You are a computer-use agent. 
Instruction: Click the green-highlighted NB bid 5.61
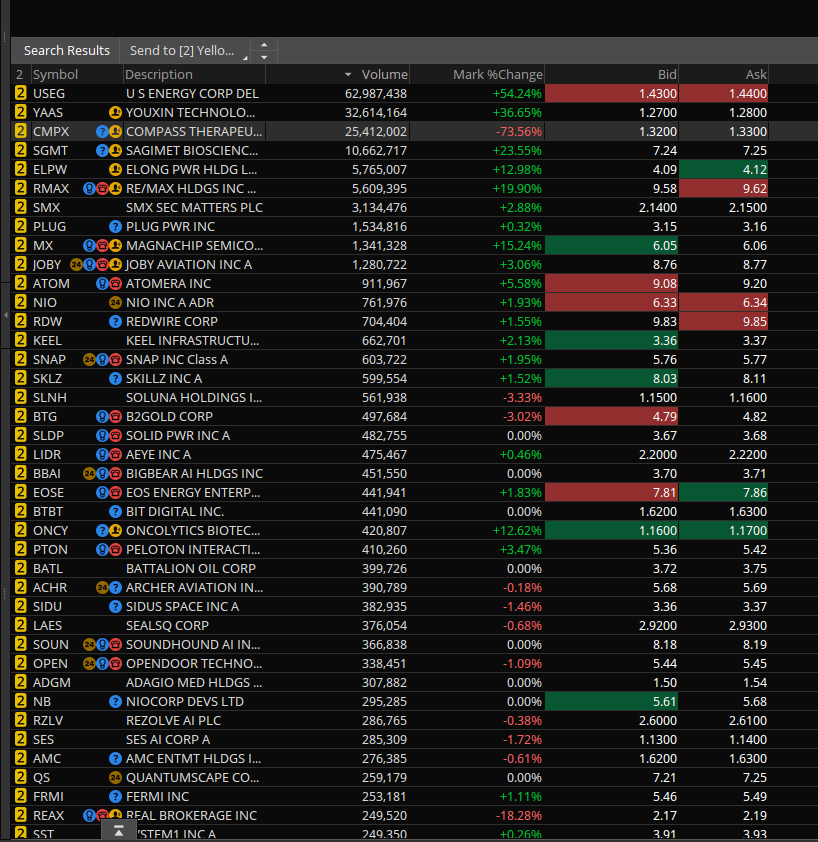coord(612,702)
